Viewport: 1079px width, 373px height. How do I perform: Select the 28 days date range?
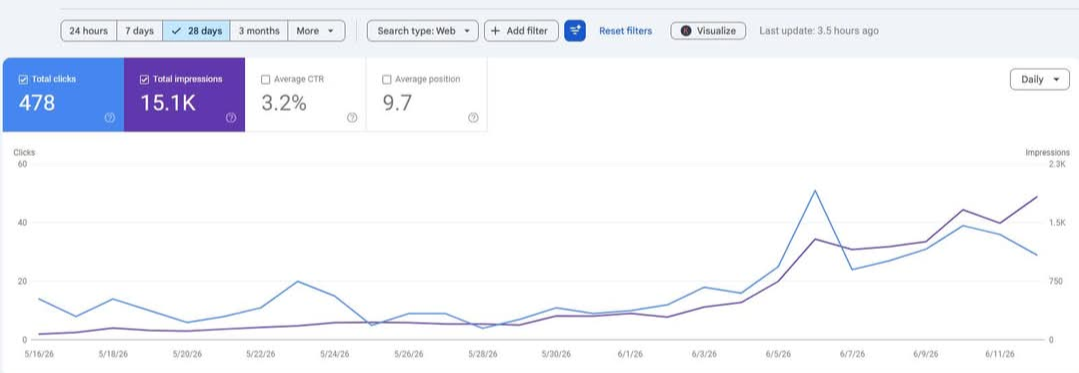click(x=197, y=31)
